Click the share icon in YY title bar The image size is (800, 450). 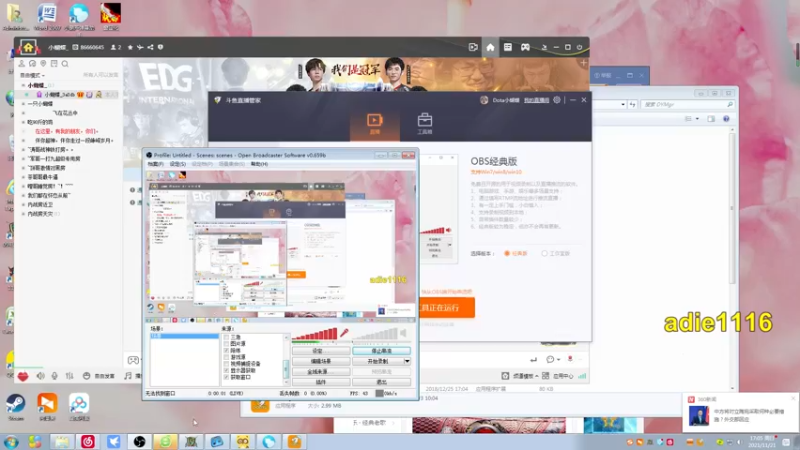(x=150, y=47)
